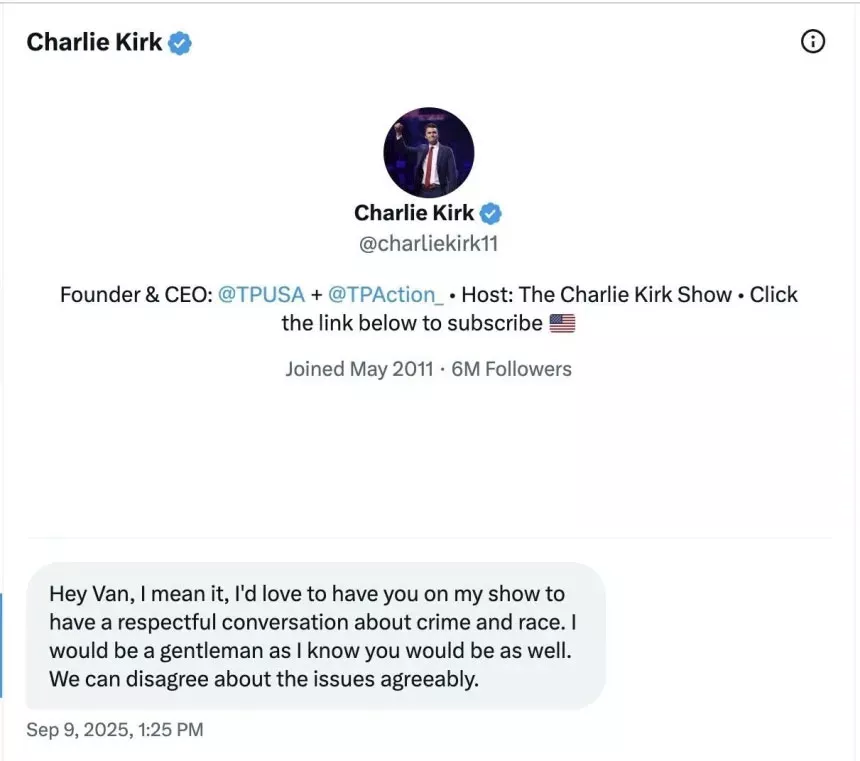Screen dimensions: 860x761
Task: Click the Sep 9, 2025 message timestamp
Action: (115, 729)
